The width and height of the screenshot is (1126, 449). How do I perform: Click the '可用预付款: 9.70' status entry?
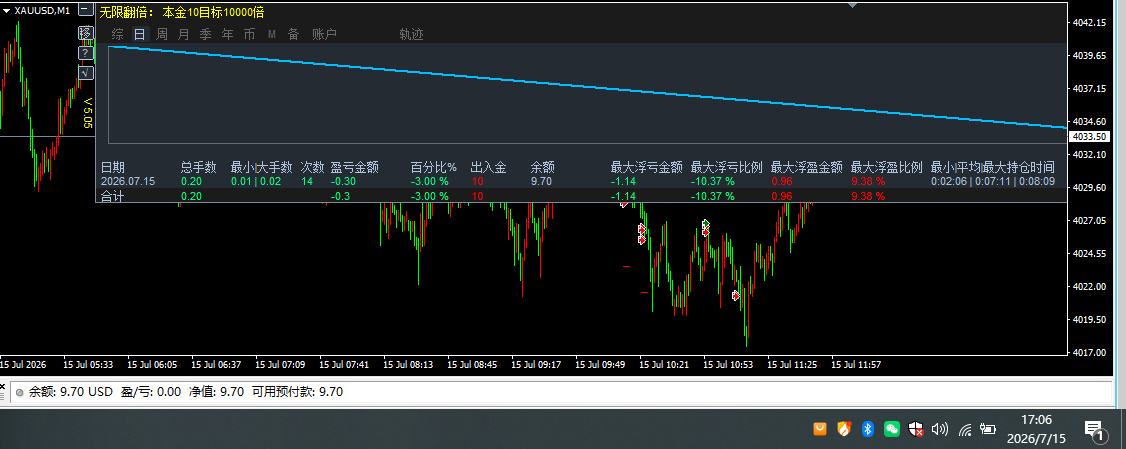point(297,392)
